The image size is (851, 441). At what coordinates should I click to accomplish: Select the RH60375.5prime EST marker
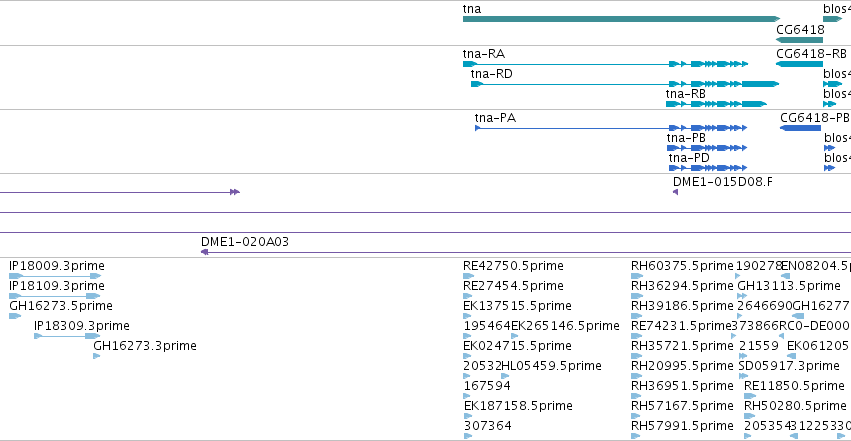pyautogui.click(x=636, y=276)
